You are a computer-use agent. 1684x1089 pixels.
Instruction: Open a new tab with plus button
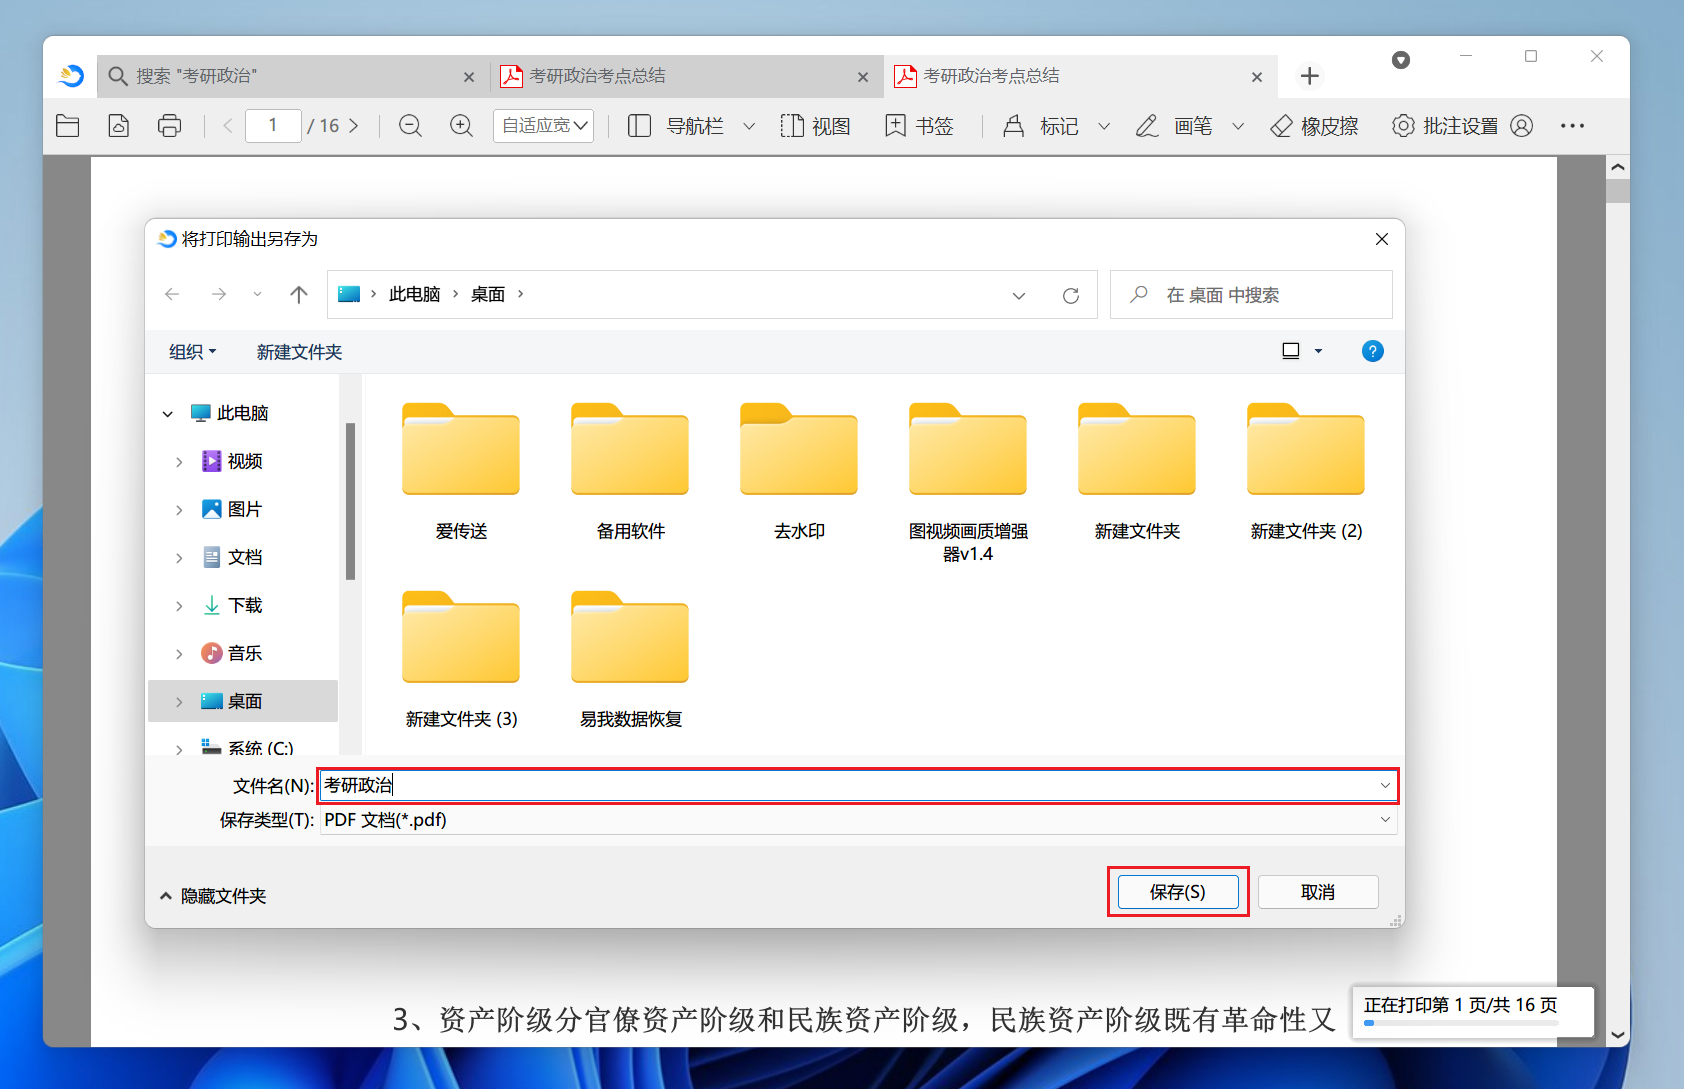click(1310, 76)
